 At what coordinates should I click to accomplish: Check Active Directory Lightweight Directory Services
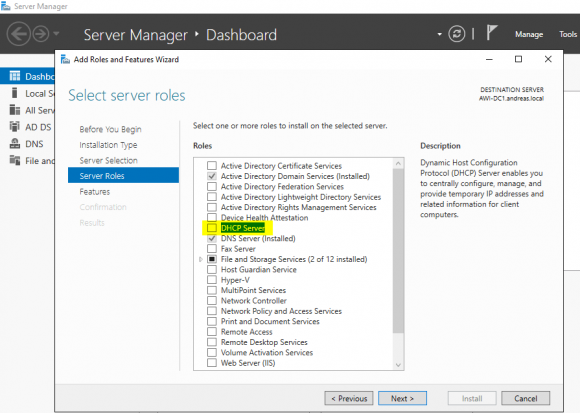[212, 196]
